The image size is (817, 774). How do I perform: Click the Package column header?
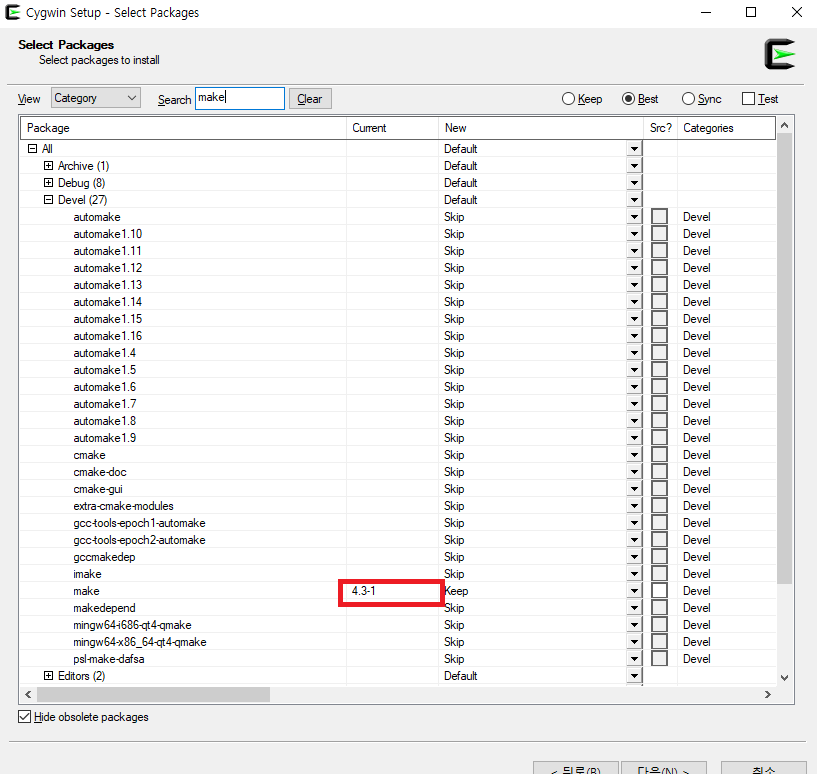tap(183, 128)
